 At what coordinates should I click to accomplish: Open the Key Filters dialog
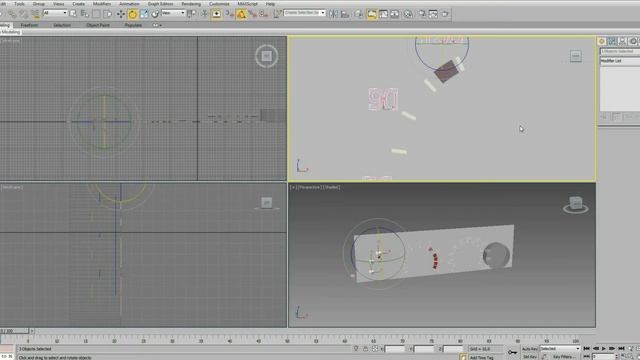click(564, 357)
